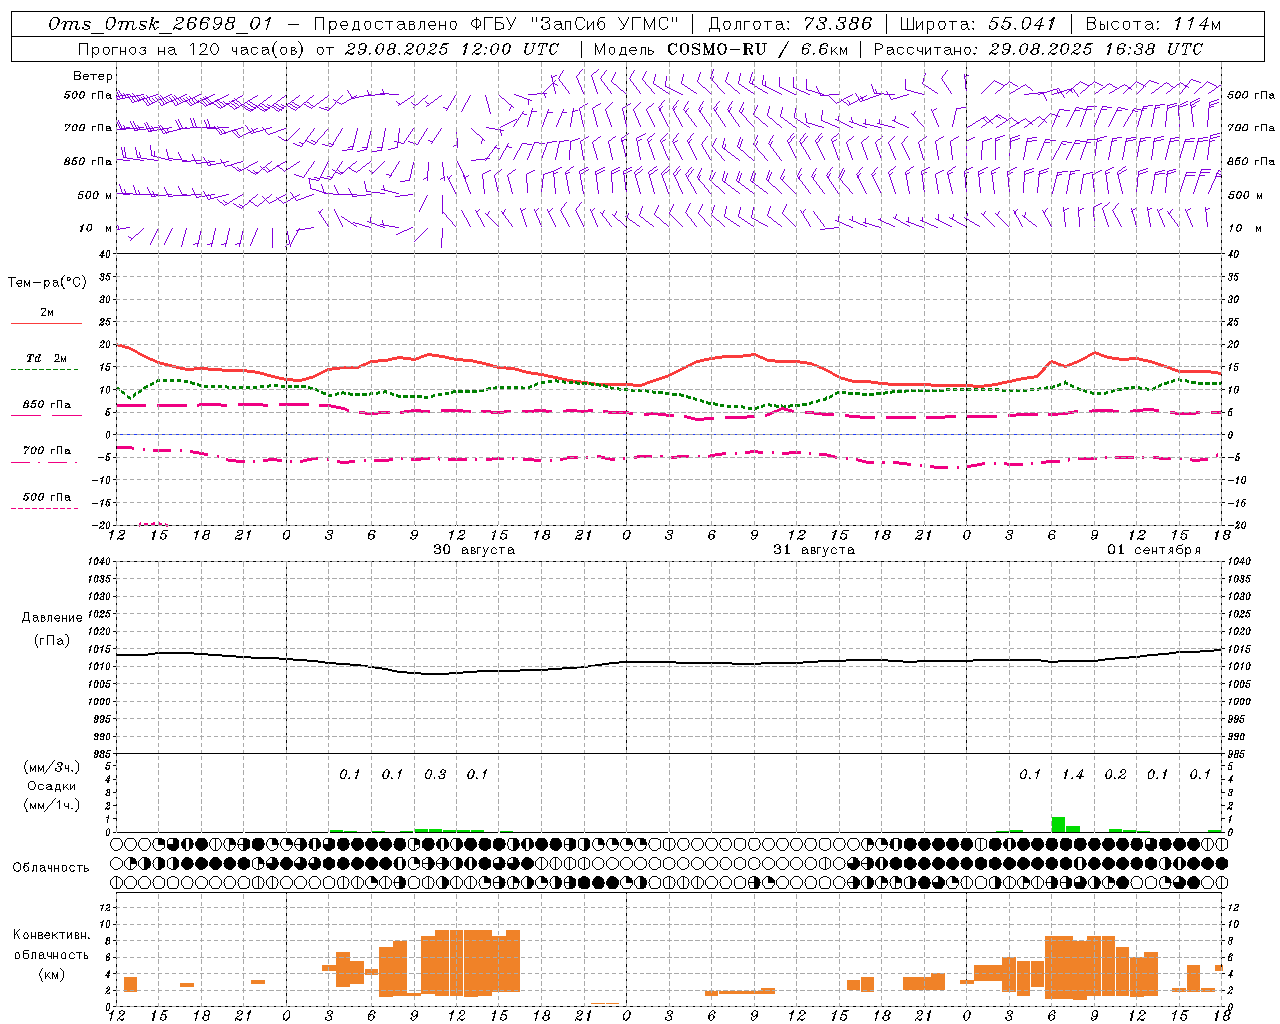This screenshot has height=1024, width=1280.
Task: Click the longitude value Долгота: 73.386
Action: 790,24
